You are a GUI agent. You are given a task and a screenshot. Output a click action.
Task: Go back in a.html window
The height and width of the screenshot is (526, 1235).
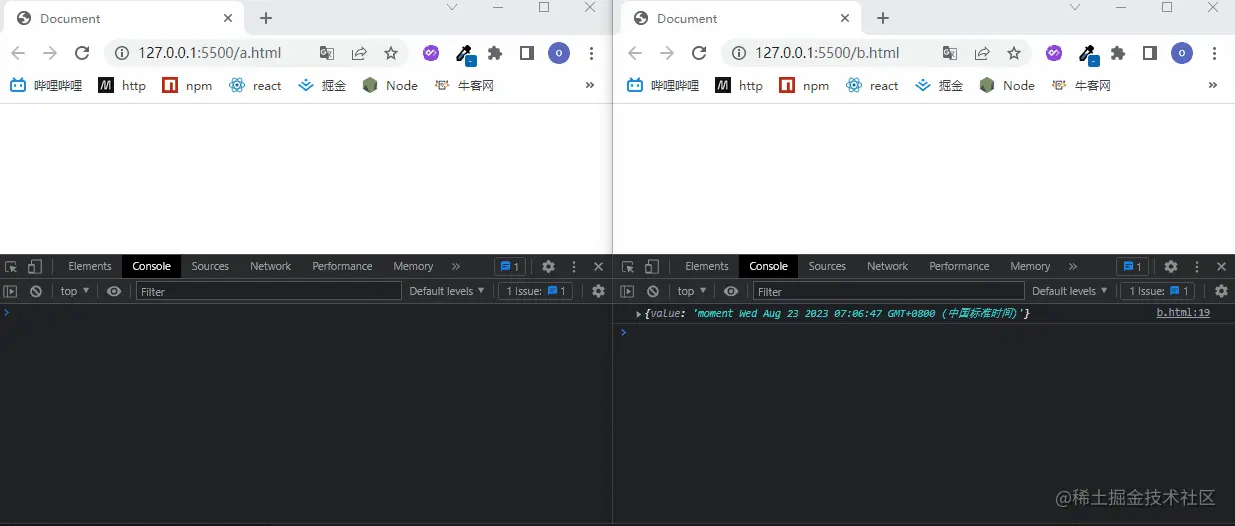(x=18, y=53)
